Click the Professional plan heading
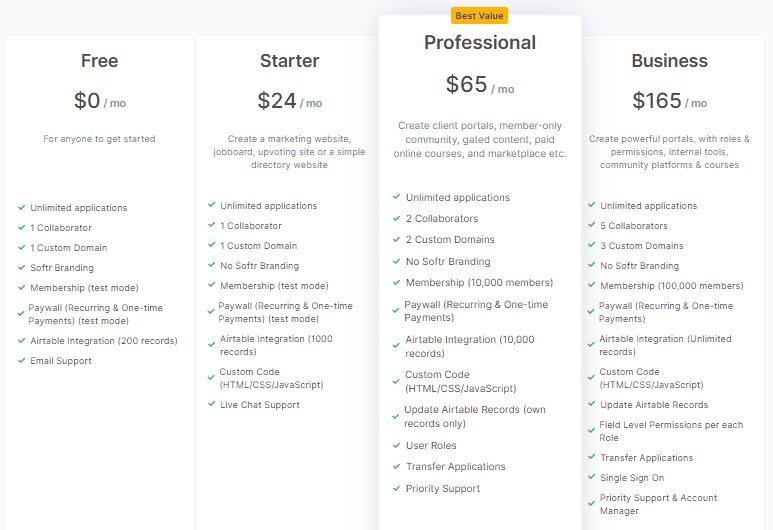 point(480,42)
